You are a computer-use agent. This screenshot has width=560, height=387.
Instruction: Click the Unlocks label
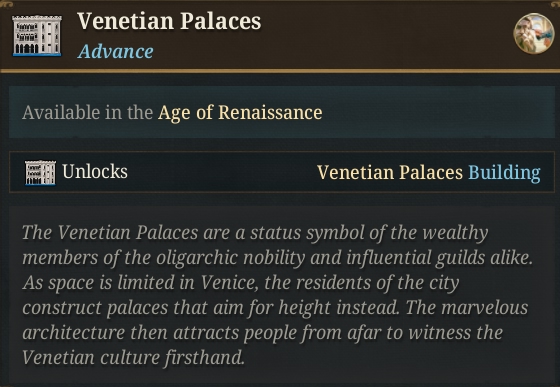[95, 172]
